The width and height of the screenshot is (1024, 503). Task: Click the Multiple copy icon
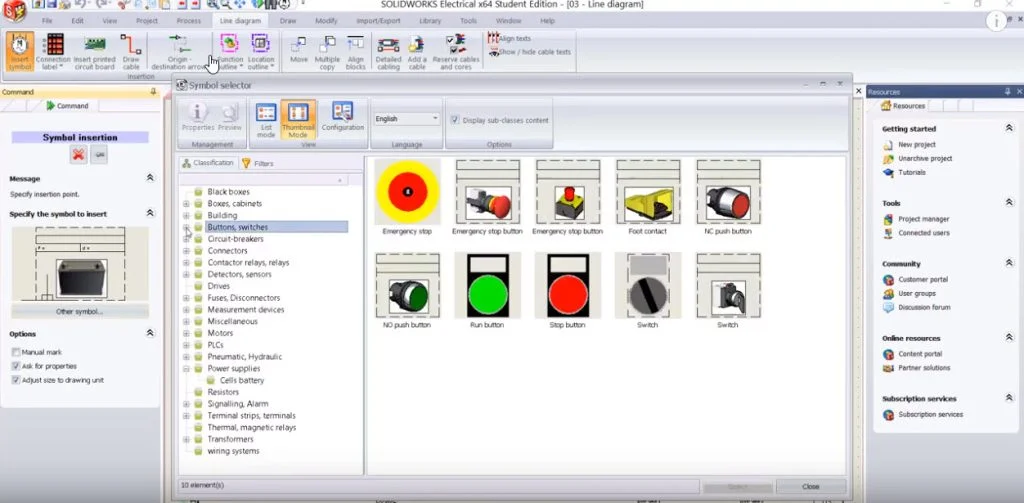coord(327,52)
